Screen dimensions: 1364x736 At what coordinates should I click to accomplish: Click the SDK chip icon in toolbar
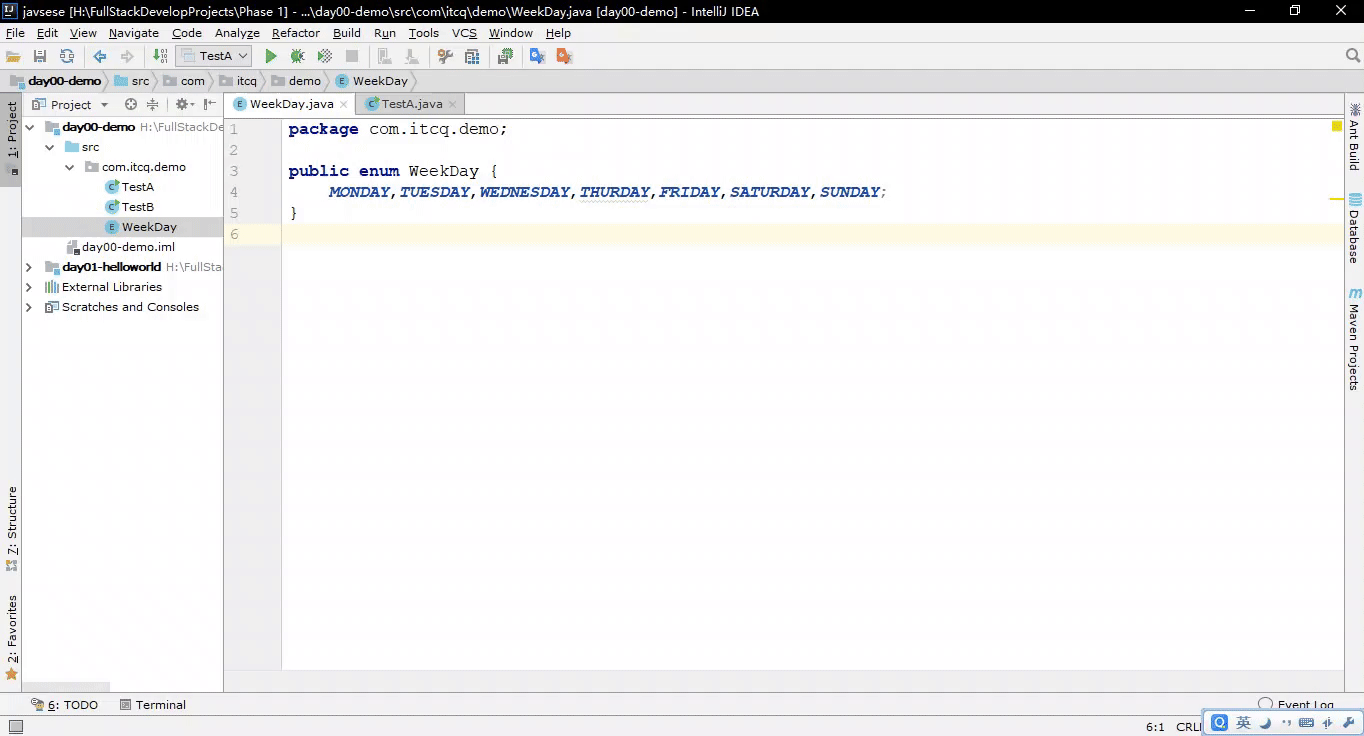[x=505, y=56]
